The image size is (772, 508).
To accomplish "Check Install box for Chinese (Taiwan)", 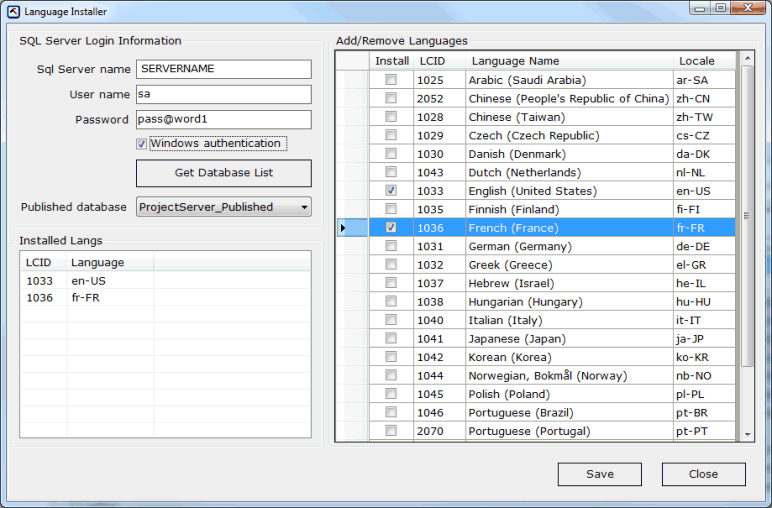I will coord(391,117).
